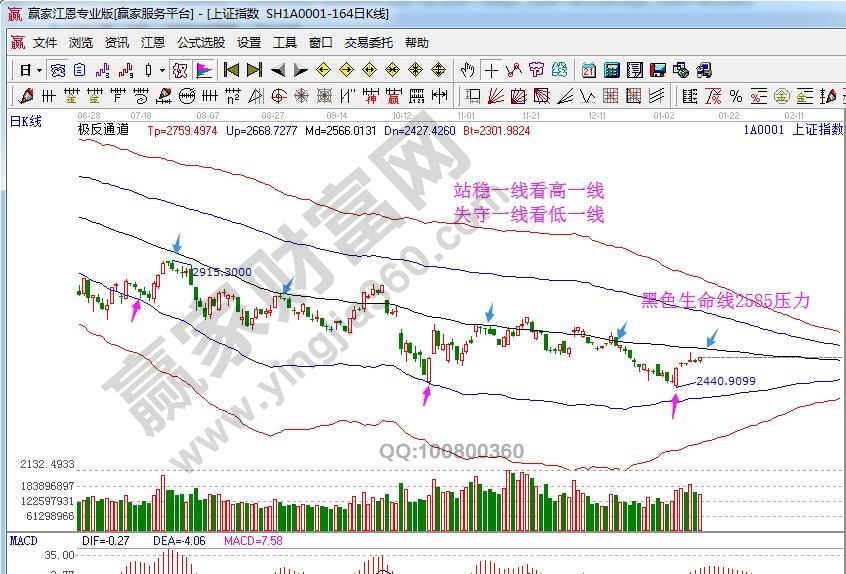The height and width of the screenshot is (574, 846).
Task: Click the percent sign tool icon
Action: (x=735, y=96)
